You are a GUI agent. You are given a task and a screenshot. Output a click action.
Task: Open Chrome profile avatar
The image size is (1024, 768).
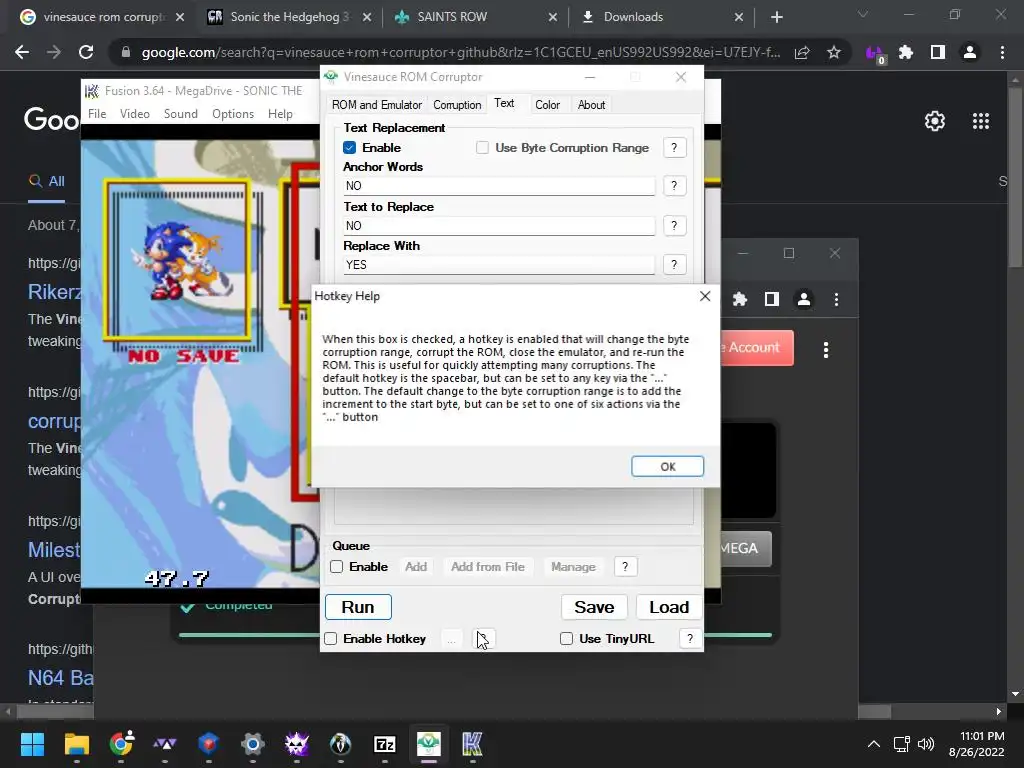(969, 52)
